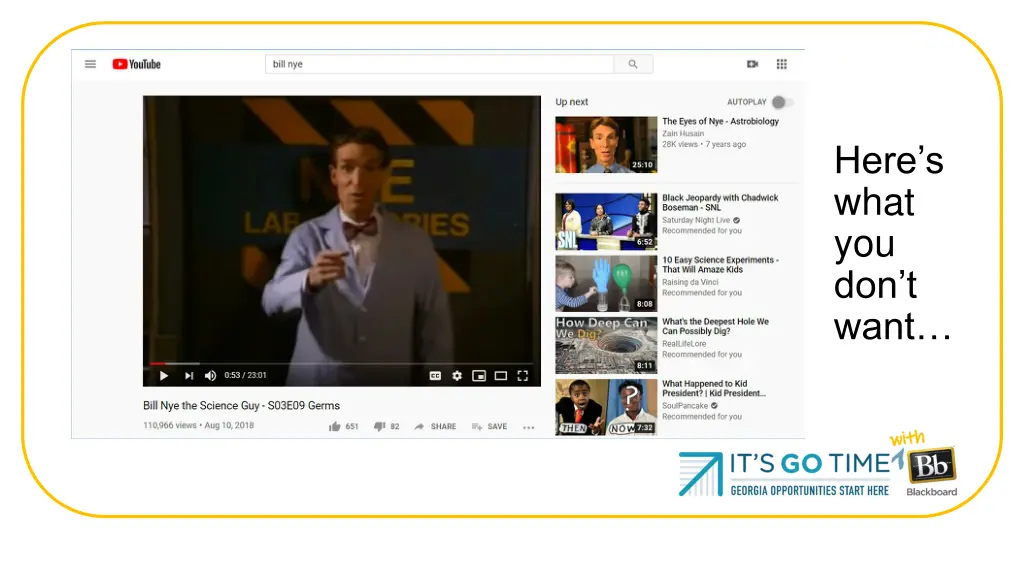Toggle the Autoplay switch
The image size is (1024, 576).
coord(782,102)
